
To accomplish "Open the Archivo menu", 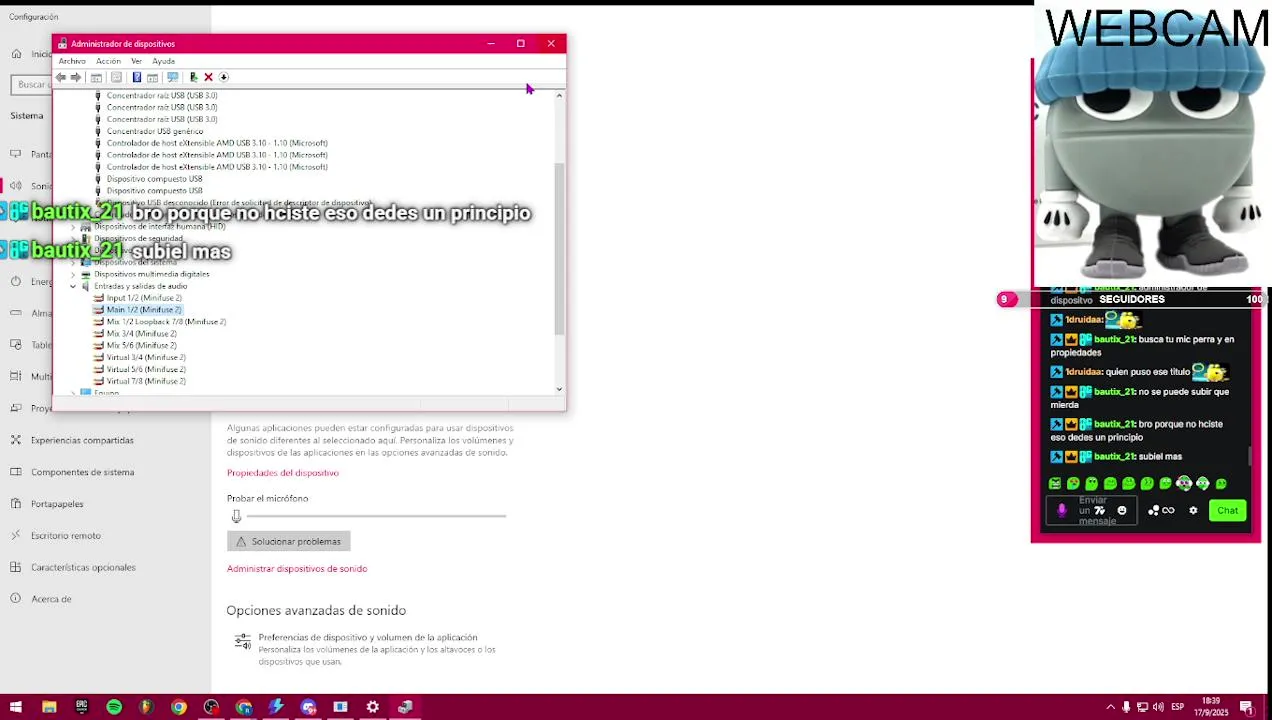I will point(72,61).
